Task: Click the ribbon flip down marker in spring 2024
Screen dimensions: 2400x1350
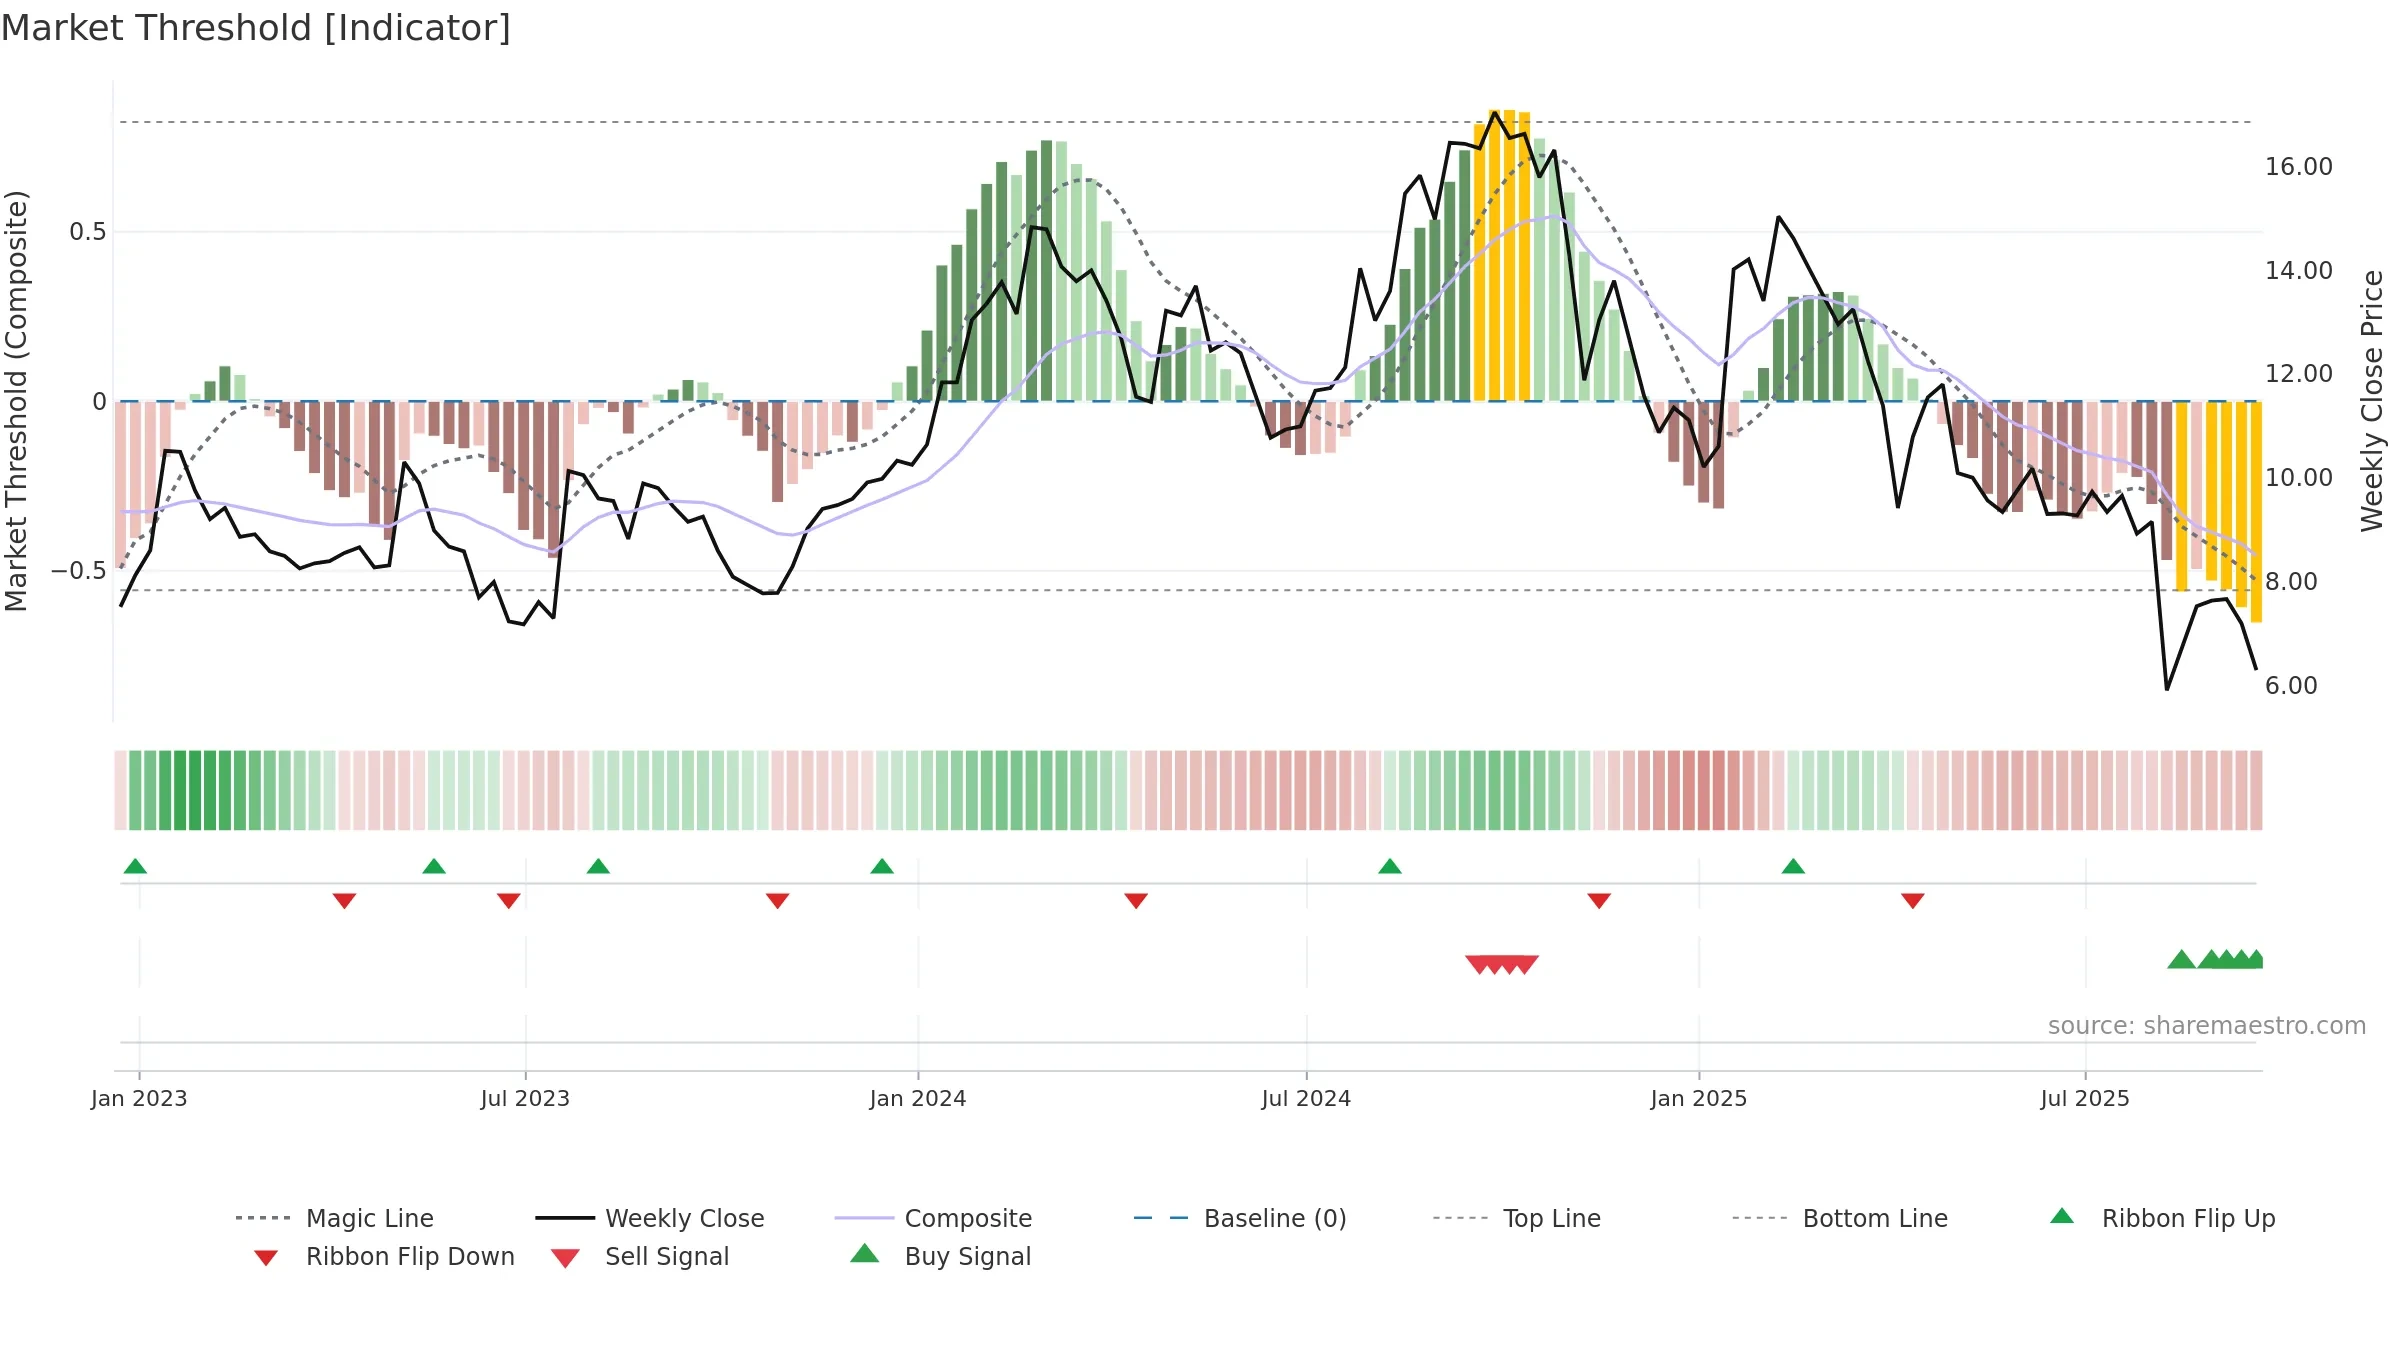Action: pyautogui.click(x=1136, y=901)
